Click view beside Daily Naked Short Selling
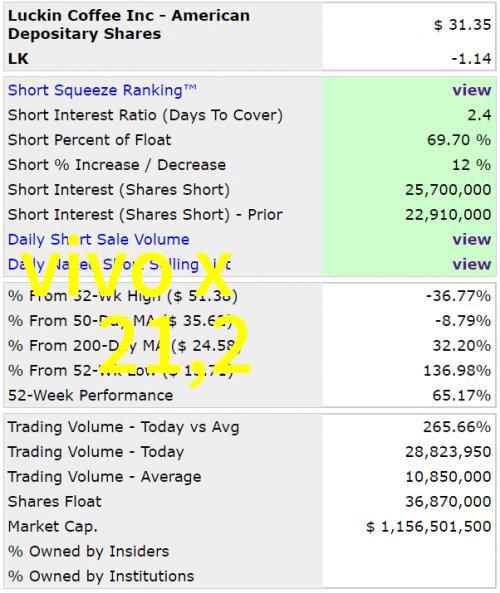500x593 pixels. tap(472, 264)
